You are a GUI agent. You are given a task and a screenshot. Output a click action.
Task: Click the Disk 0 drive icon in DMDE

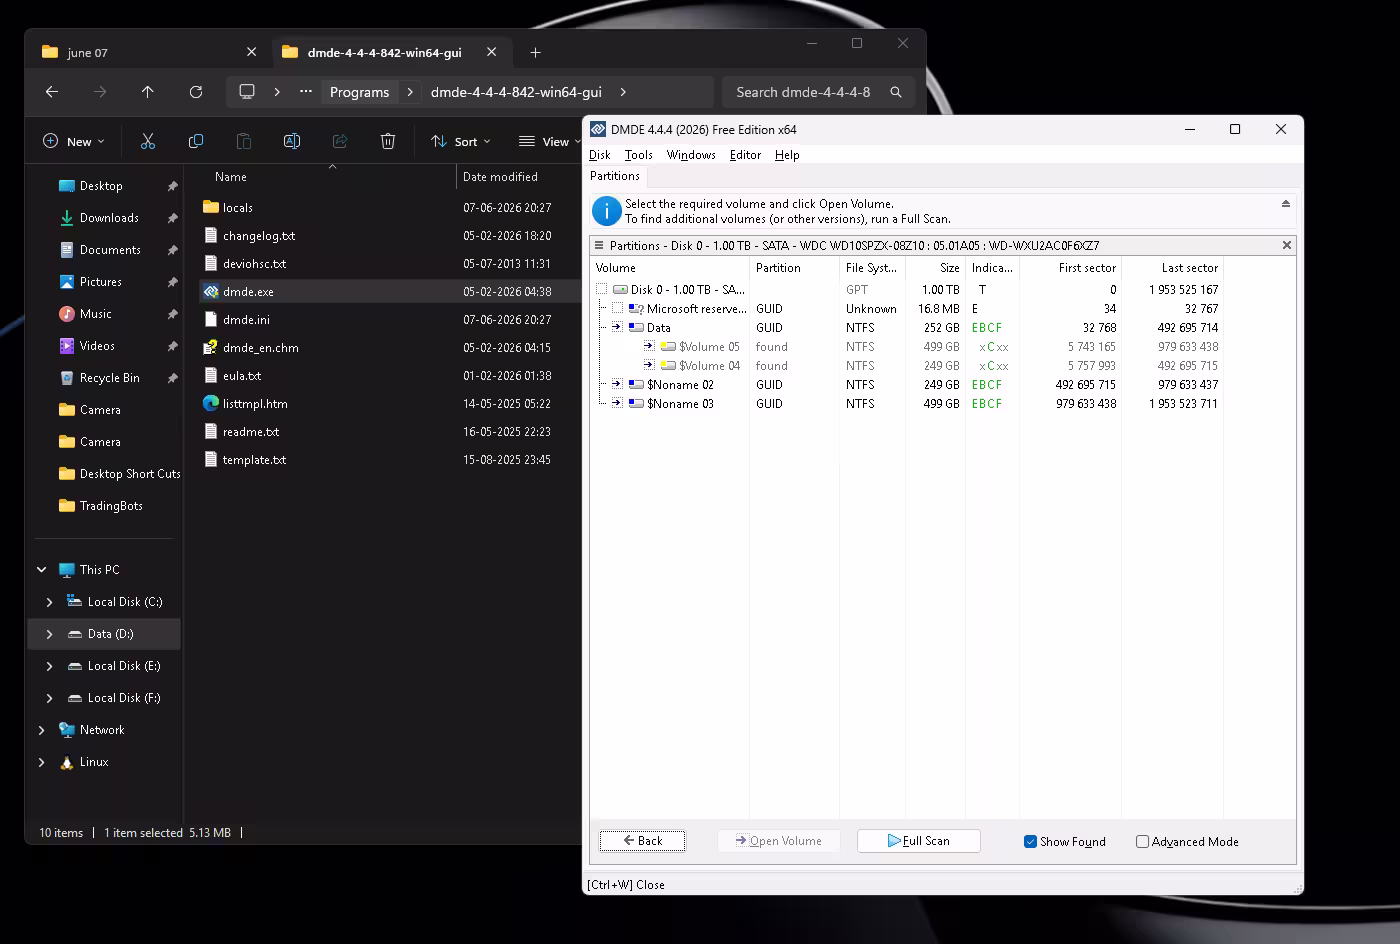pos(620,290)
